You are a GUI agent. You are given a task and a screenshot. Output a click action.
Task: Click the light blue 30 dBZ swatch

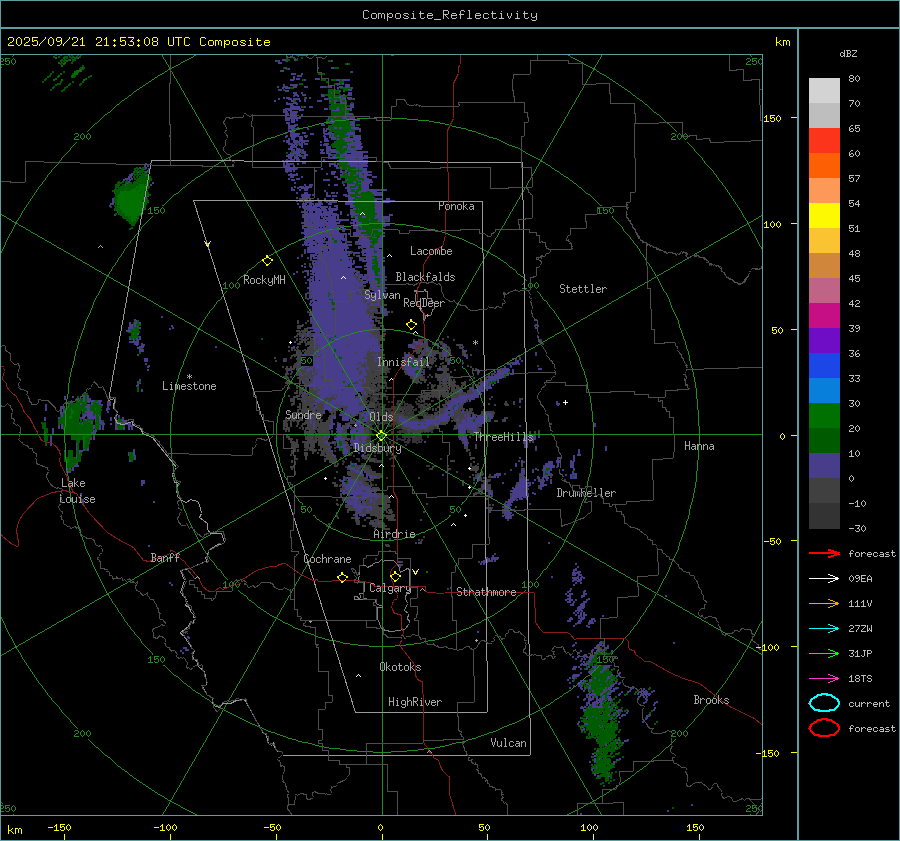824,391
